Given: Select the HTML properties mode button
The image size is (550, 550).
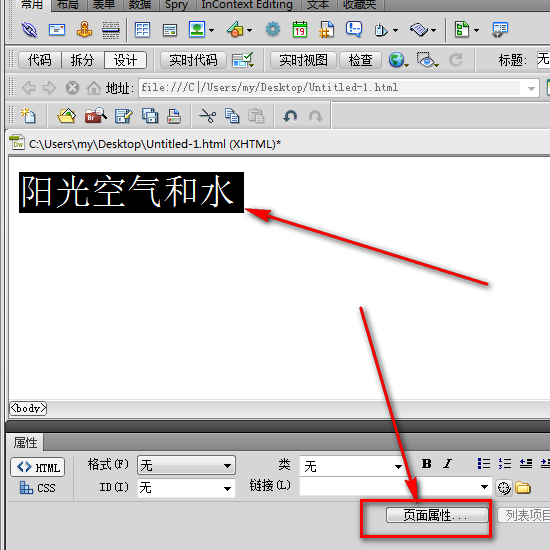Looking at the screenshot, I should (38, 467).
